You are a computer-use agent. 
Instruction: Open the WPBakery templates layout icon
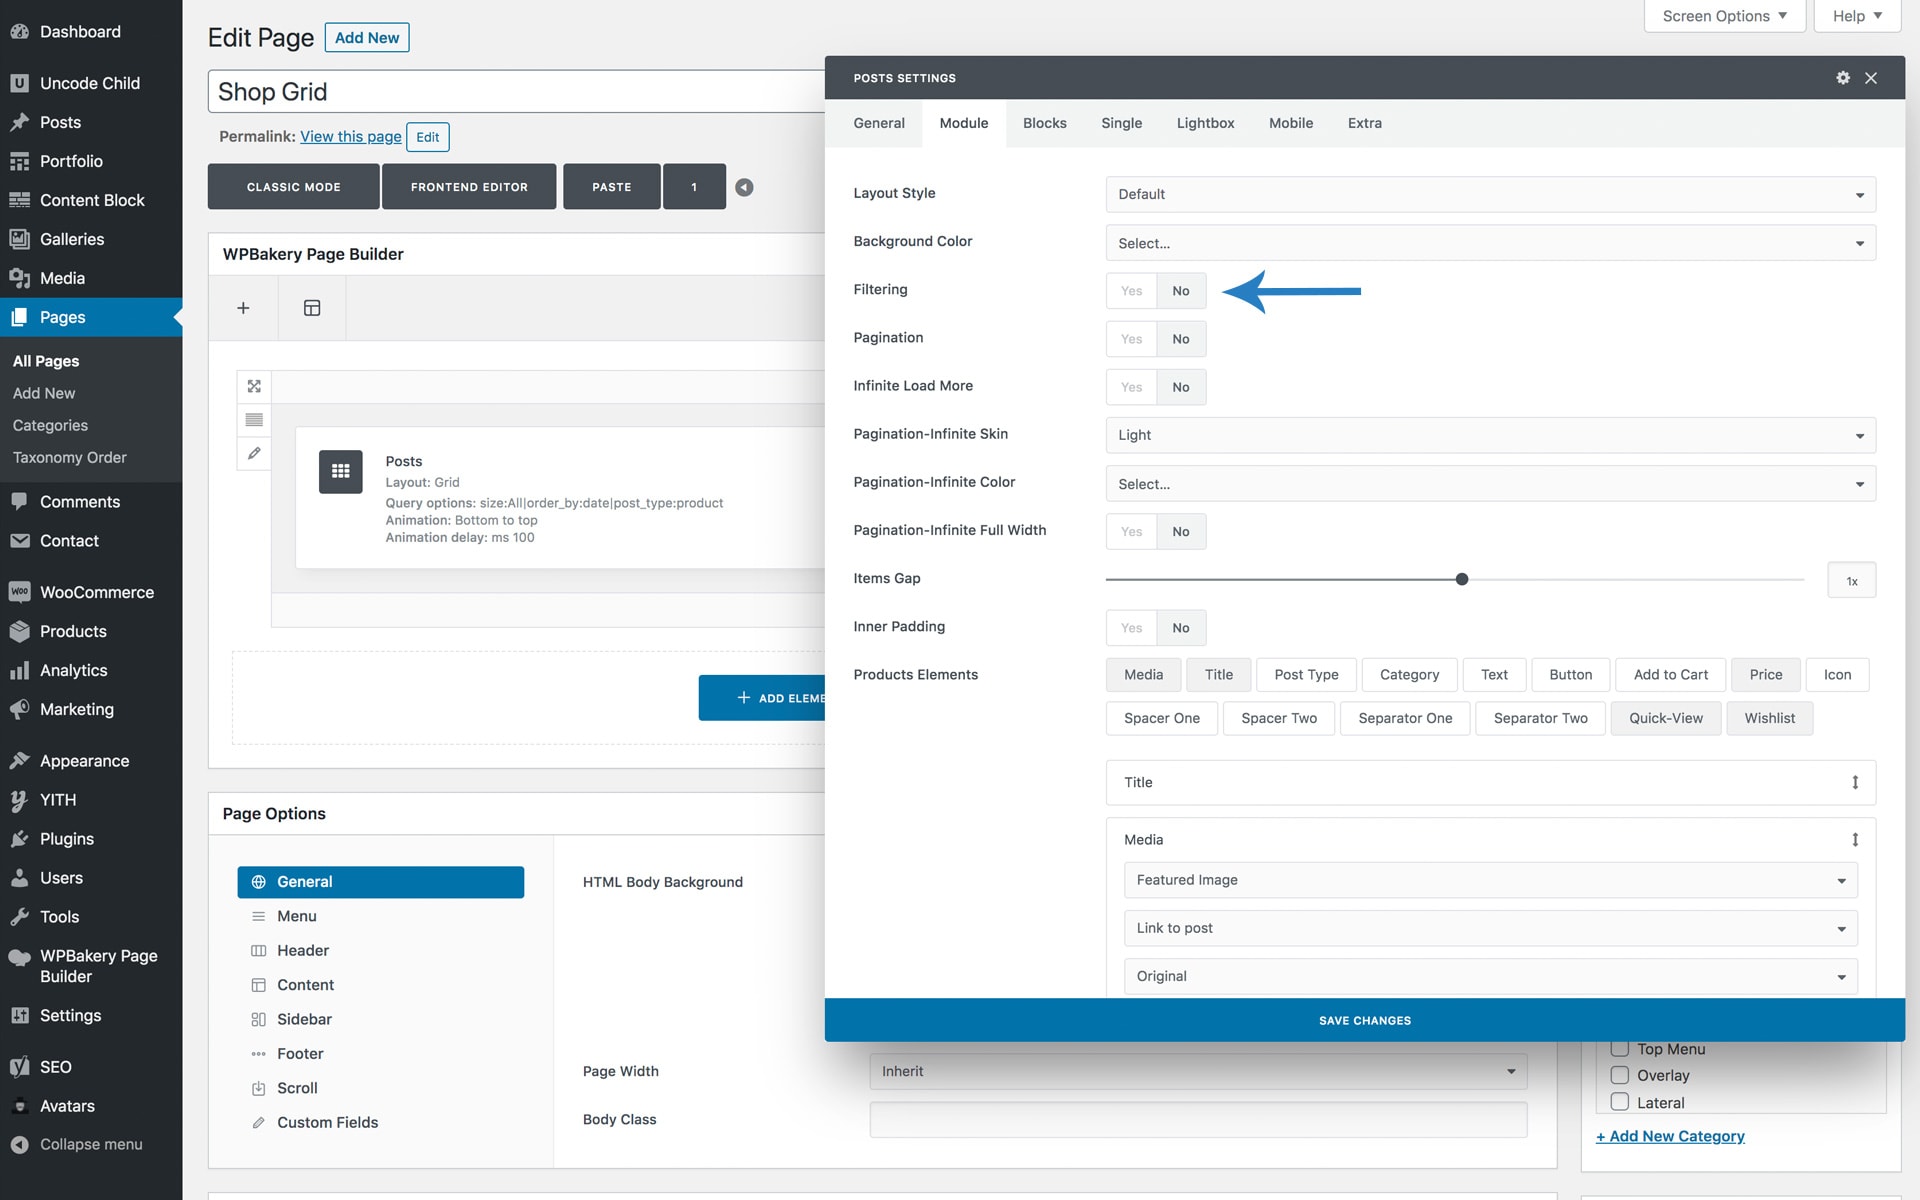pyautogui.click(x=312, y=308)
